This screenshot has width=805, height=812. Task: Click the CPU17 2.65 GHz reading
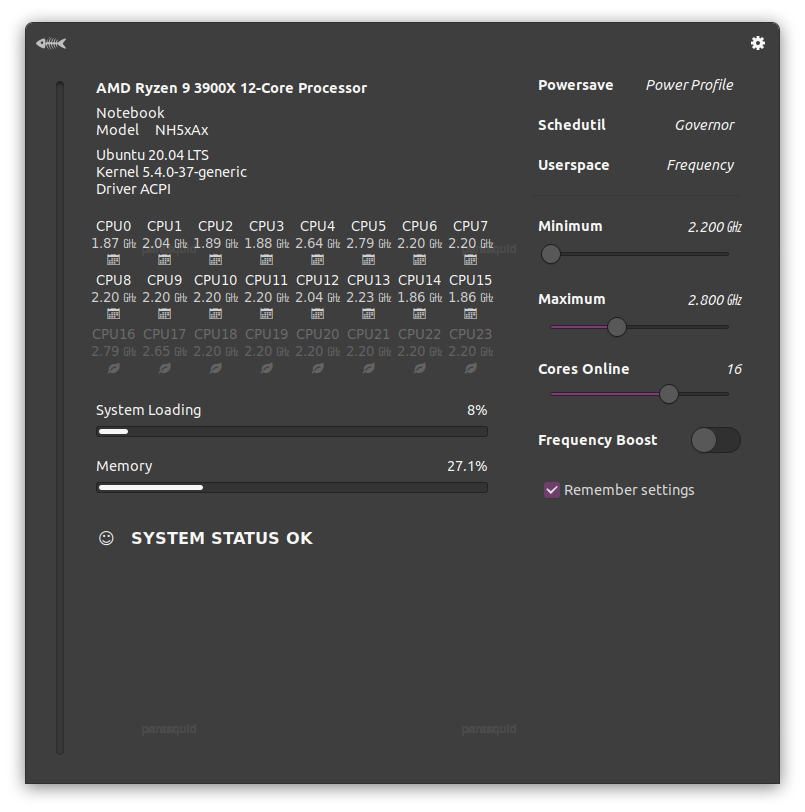click(164, 351)
